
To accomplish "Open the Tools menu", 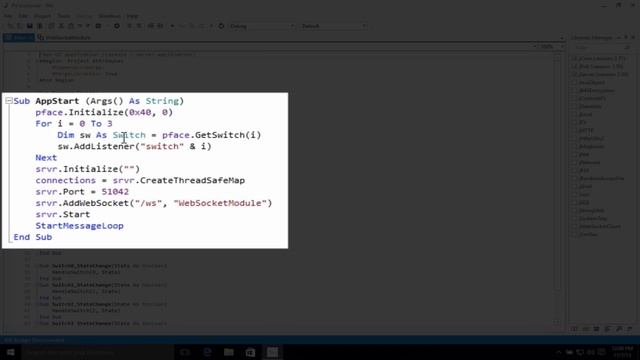I will point(64,16).
